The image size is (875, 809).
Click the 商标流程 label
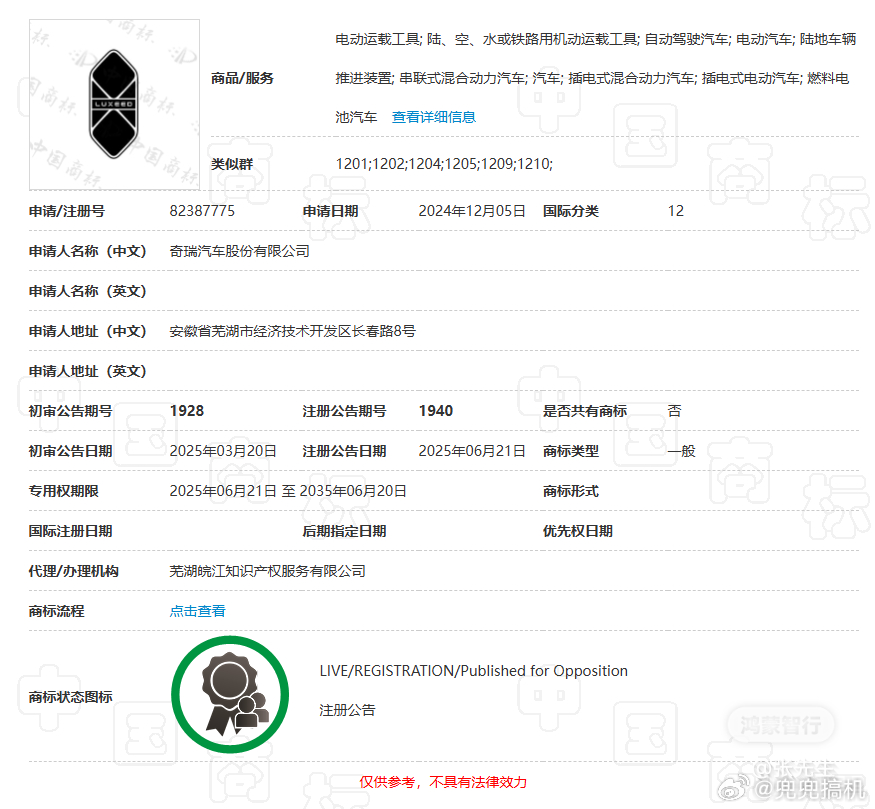click(56, 611)
